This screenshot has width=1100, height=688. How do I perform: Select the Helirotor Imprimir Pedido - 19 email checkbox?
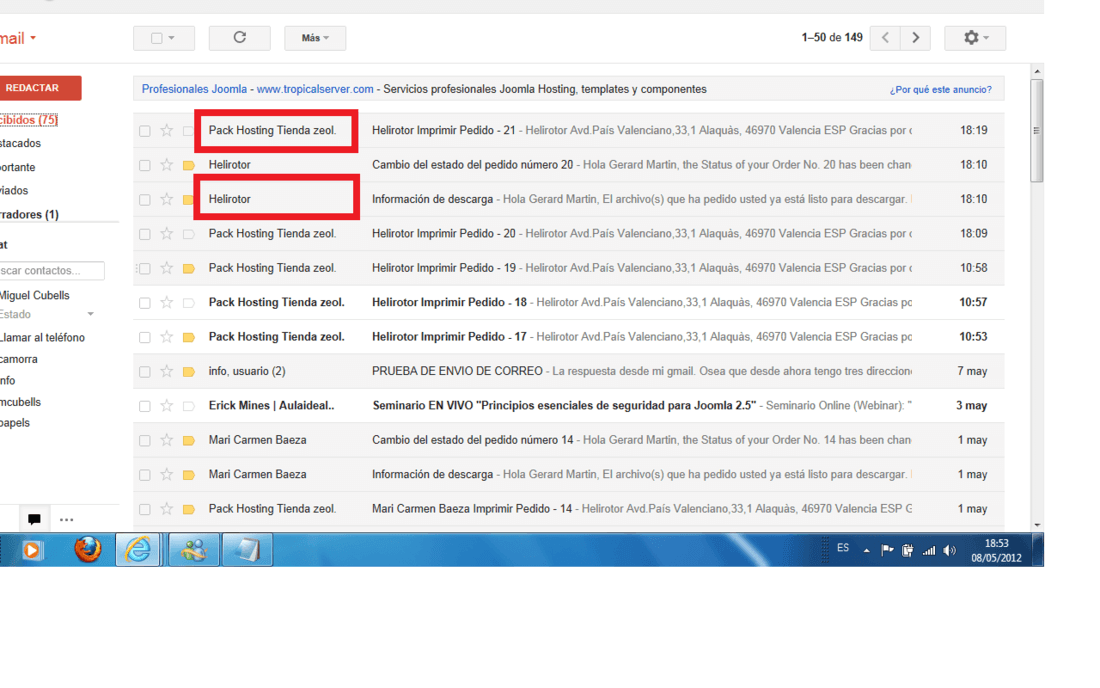(x=145, y=269)
